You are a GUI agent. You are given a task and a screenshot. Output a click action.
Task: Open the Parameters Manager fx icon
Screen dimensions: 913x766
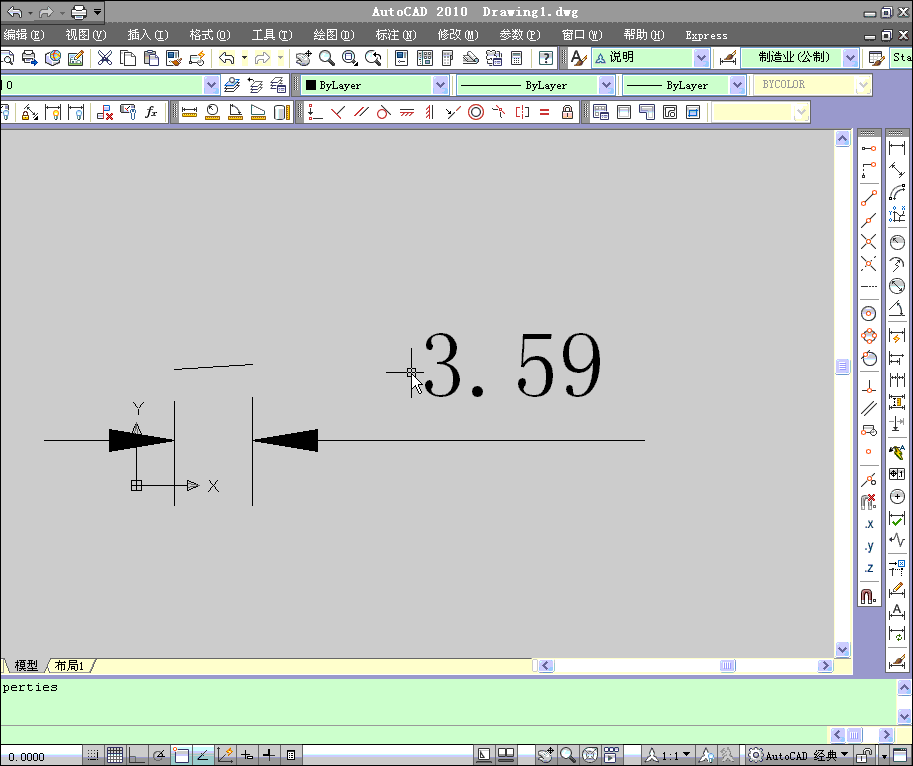[x=151, y=112]
